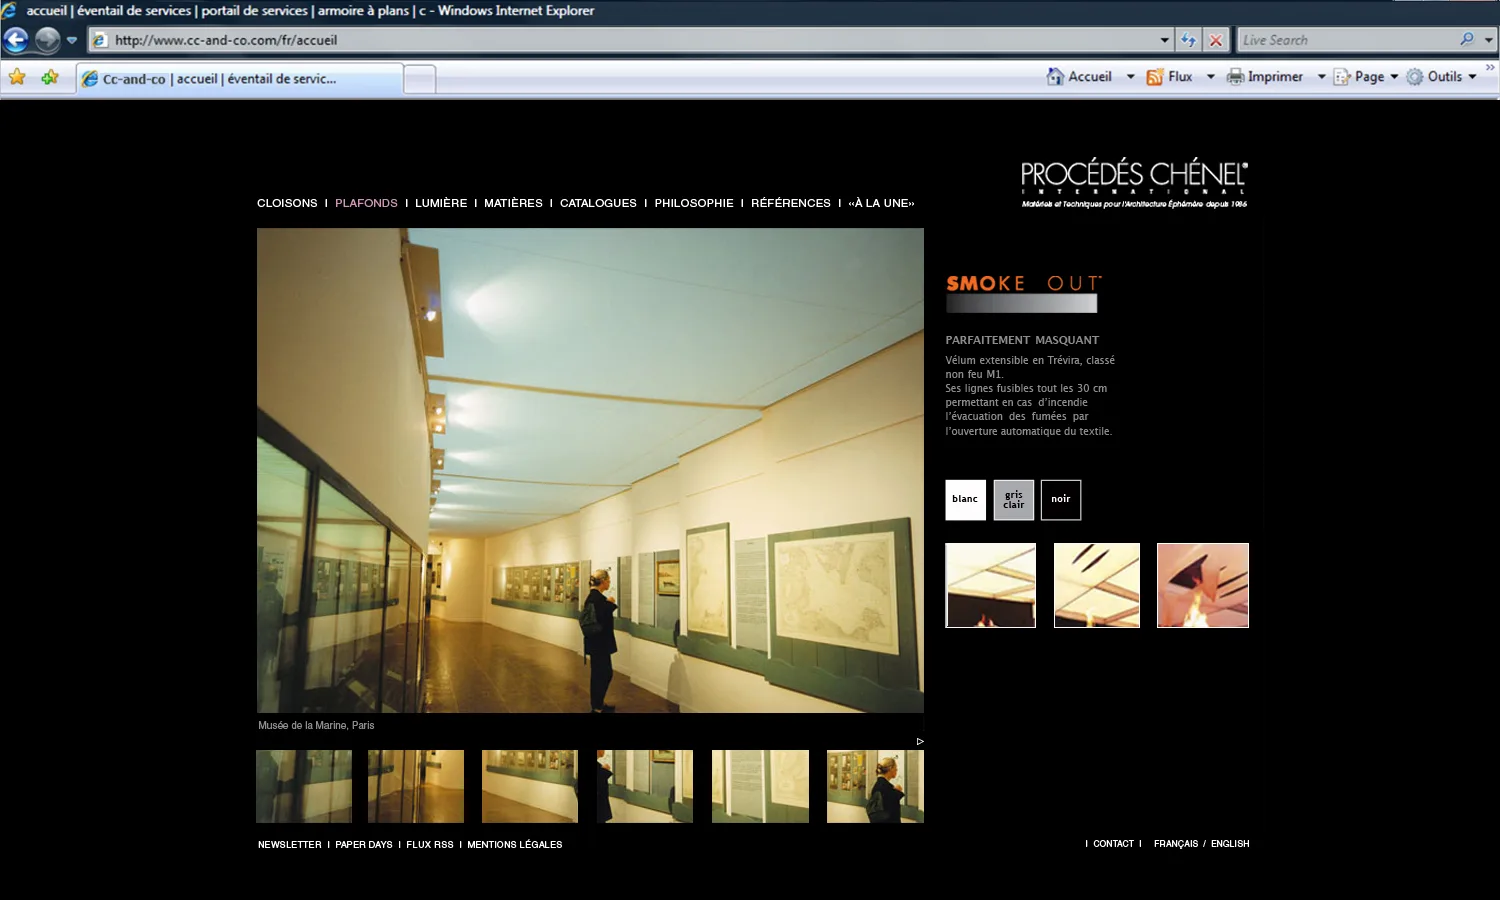Expand the dropdown arrow next to Imprimer
This screenshot has width=1500, height=900.
pyautogui.click(x=1321, y=77)
